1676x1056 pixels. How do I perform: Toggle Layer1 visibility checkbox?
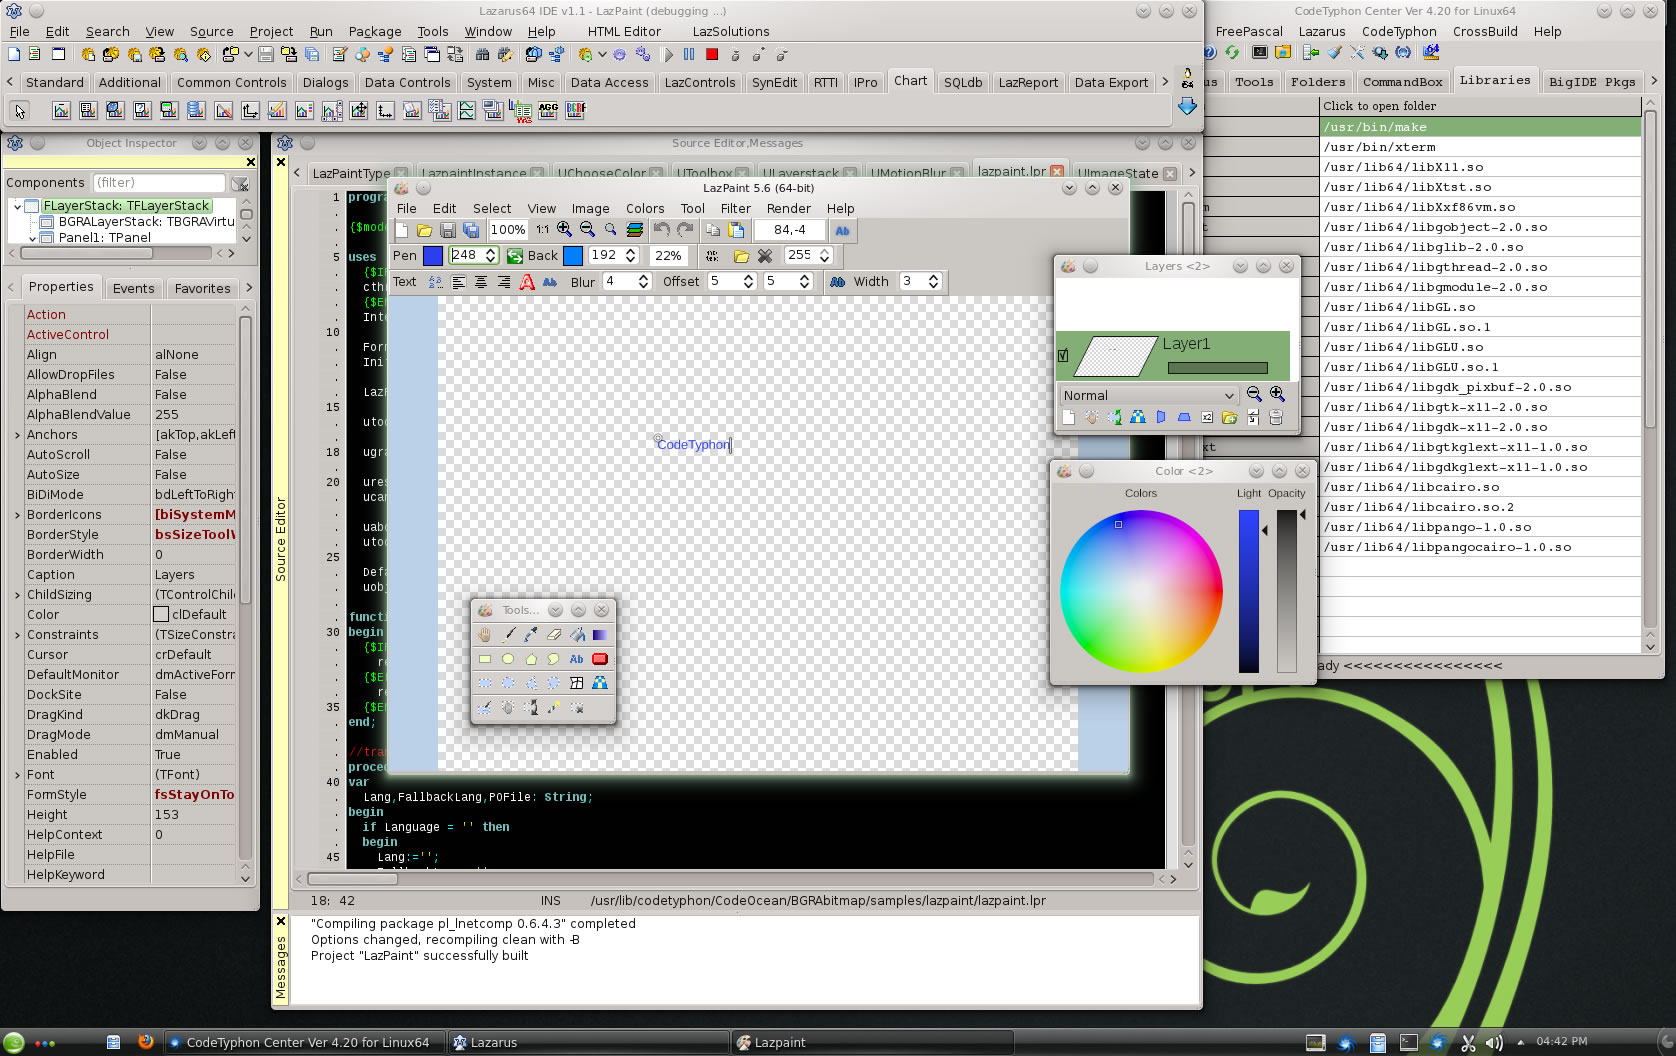click(x=1063, y=355)
